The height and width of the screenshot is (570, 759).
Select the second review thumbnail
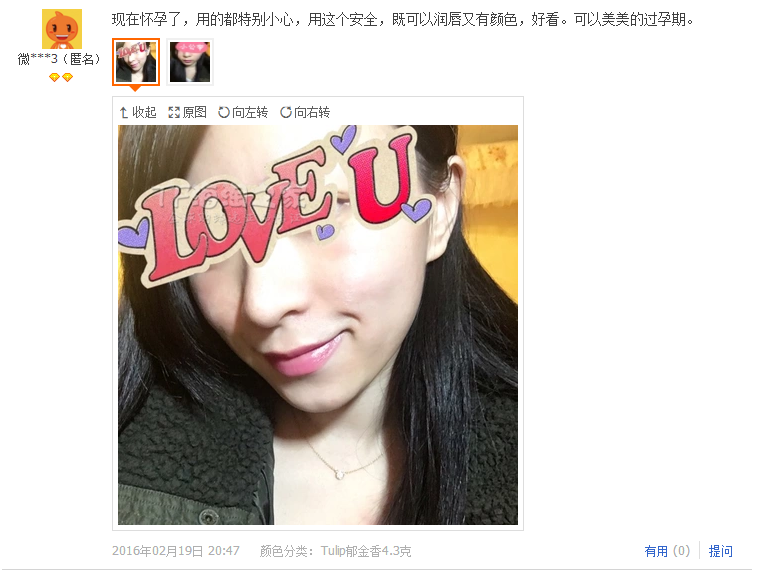pyautogui.click(x=190, y=62)
